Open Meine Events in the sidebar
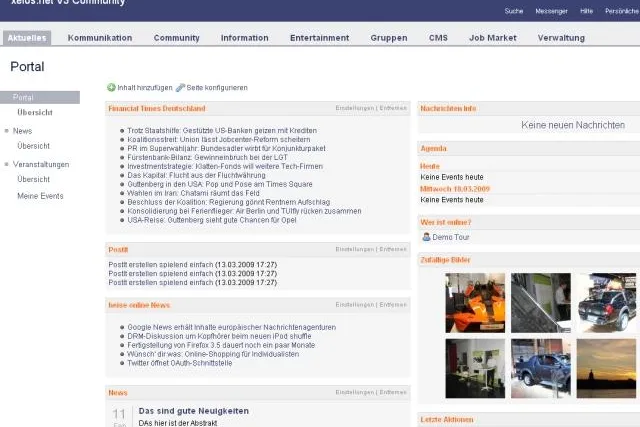 point(40,196)
